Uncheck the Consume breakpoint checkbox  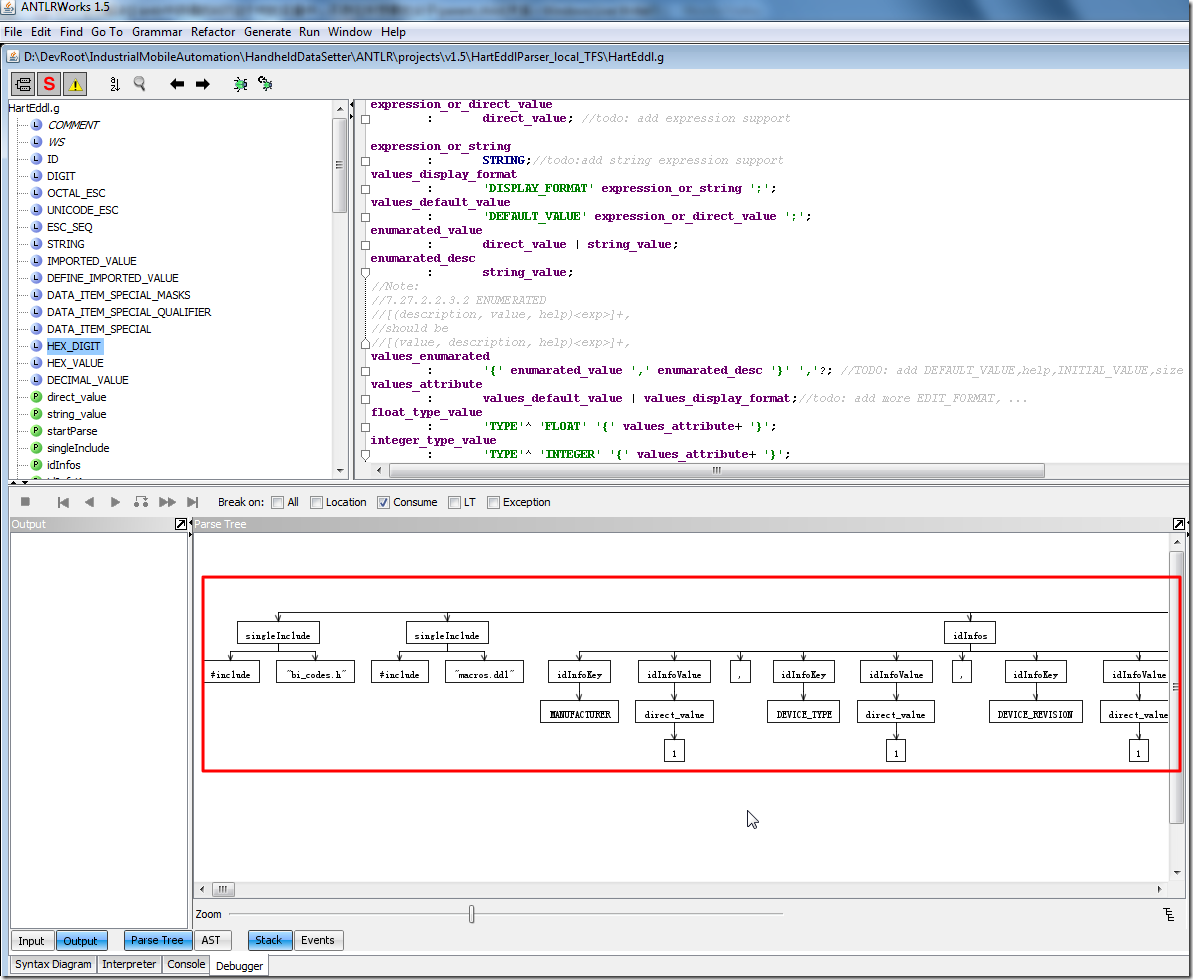point(383,502)
